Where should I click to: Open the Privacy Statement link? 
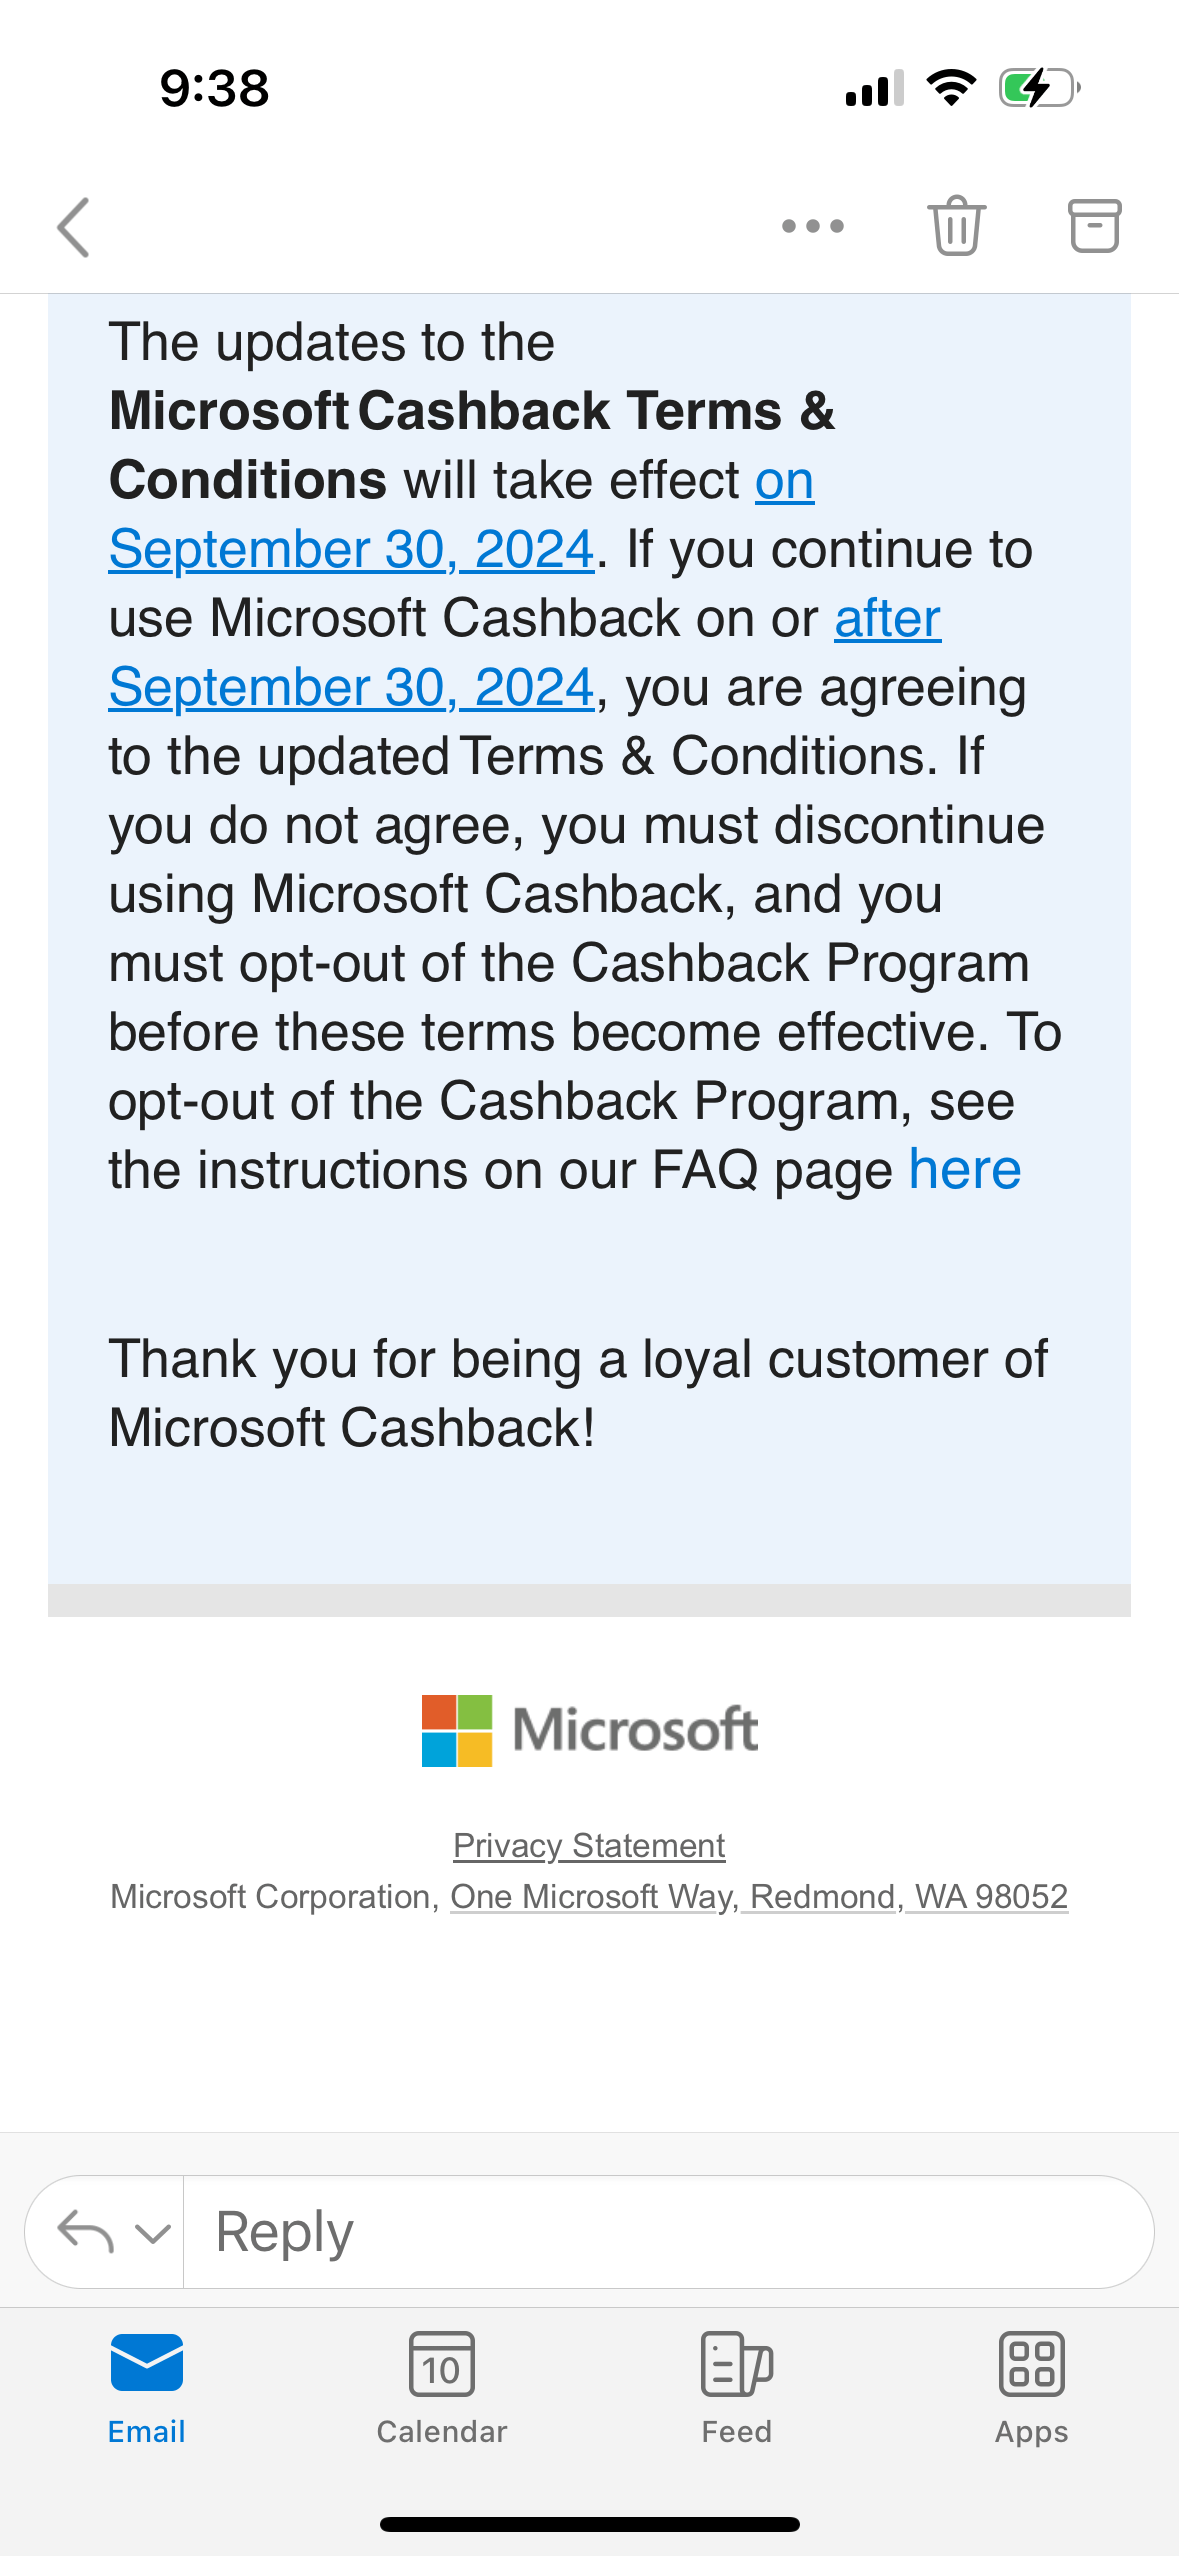pos(589,1845)
